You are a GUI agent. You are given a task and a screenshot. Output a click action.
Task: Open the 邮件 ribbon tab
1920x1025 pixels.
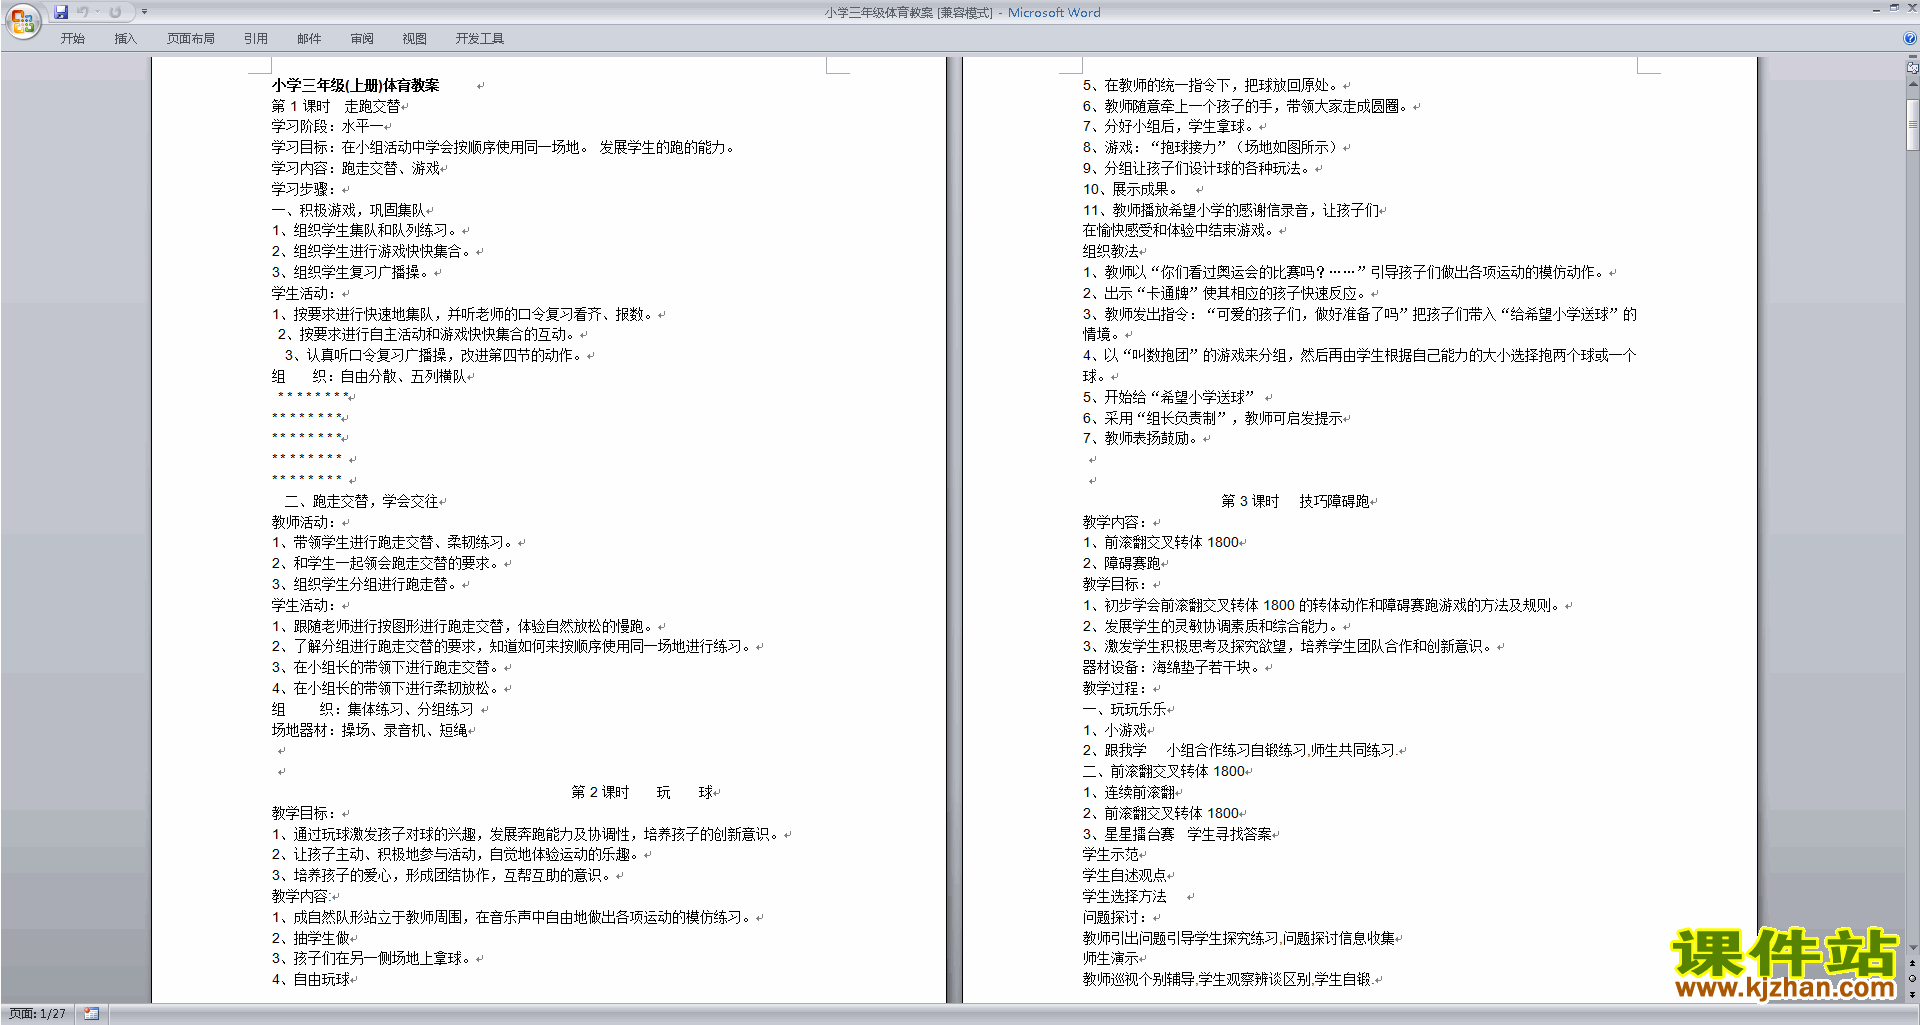pos(309,39)
